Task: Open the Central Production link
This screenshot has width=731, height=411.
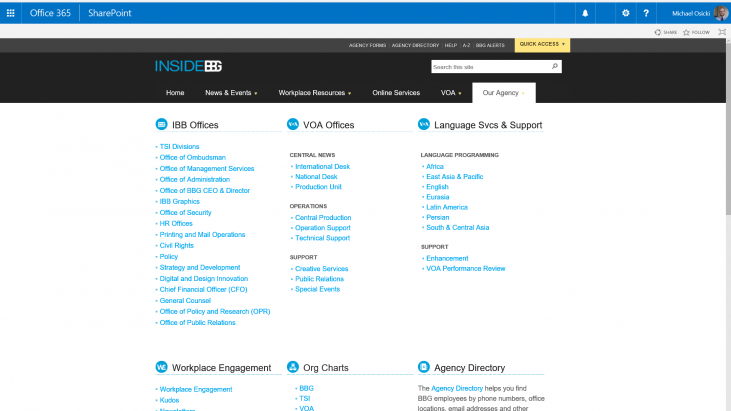Action: tap(323, 218)
